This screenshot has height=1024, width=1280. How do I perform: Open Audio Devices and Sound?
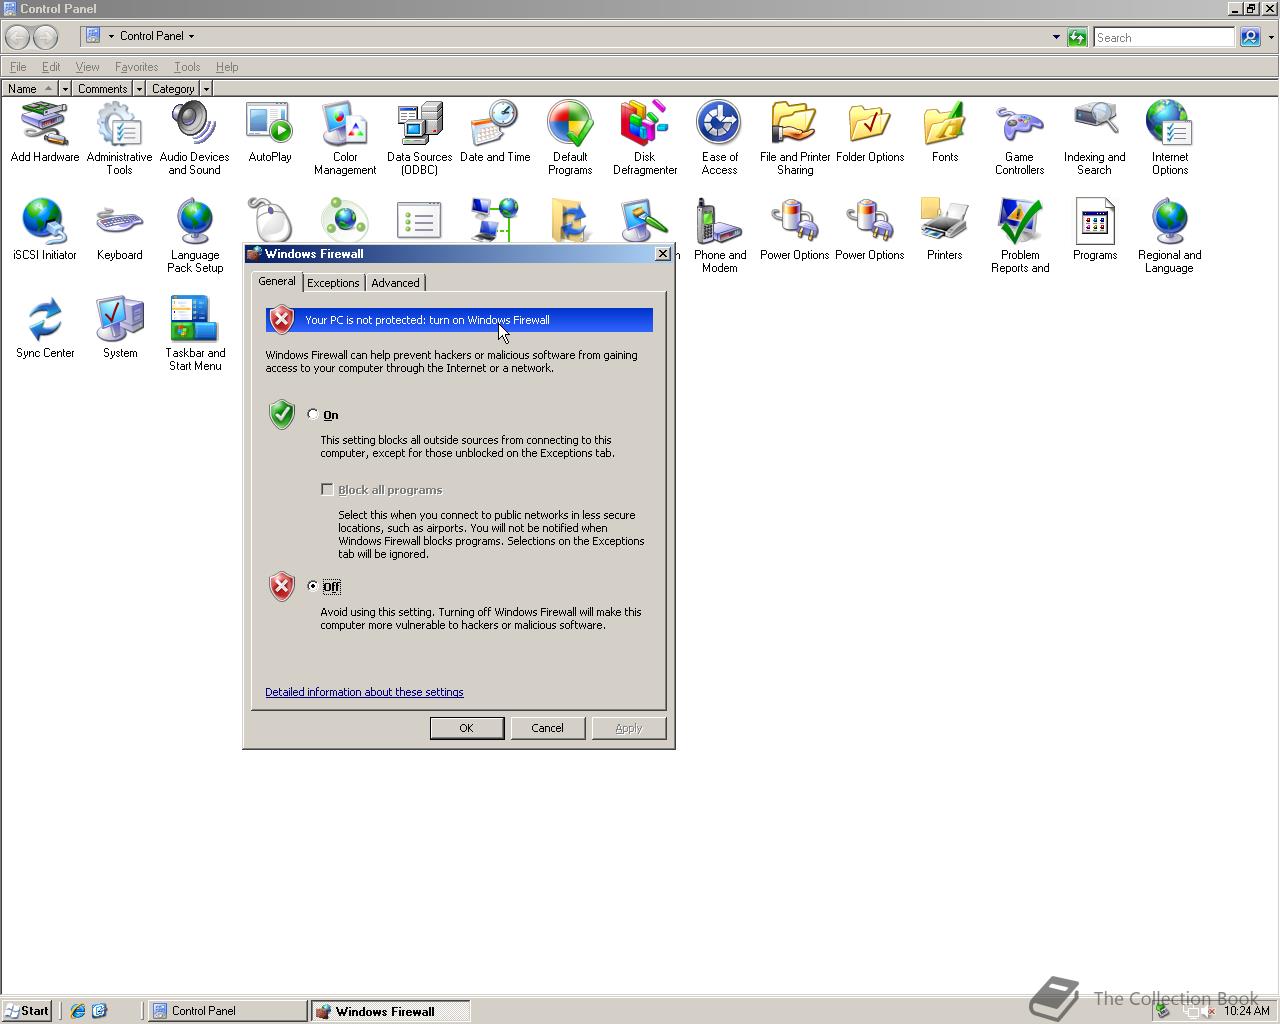pyautogui.click(x=194, y=138)
